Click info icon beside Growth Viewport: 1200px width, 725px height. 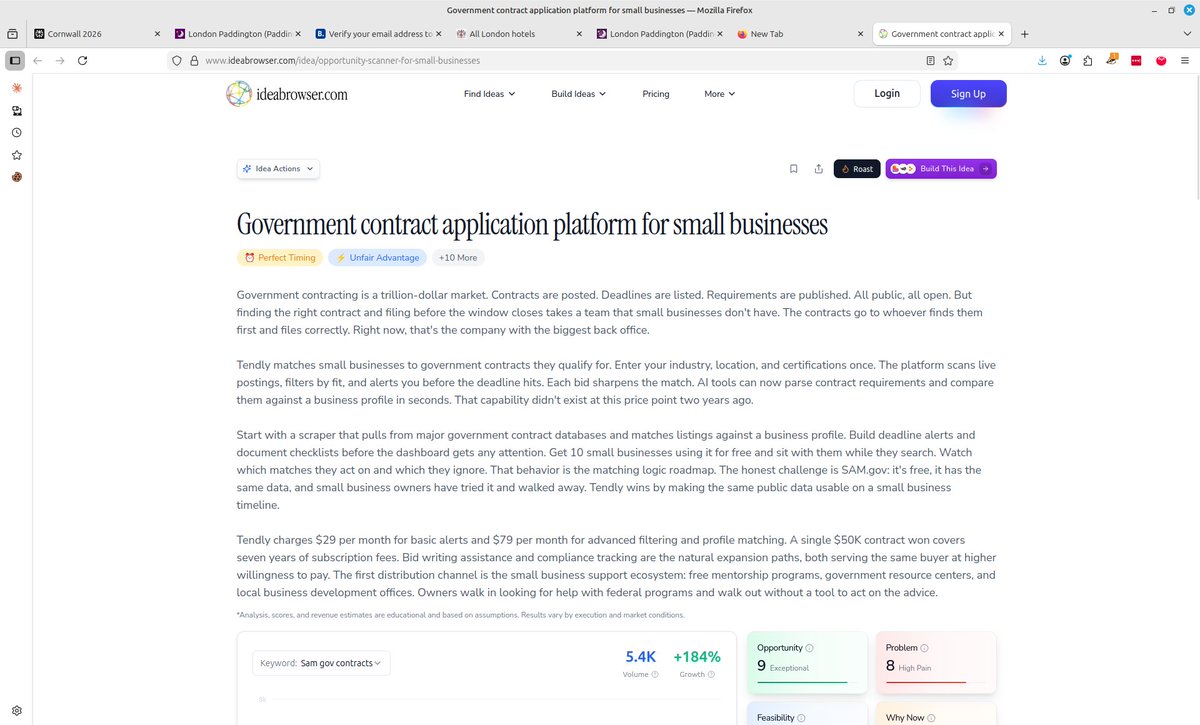pos(713,674)
